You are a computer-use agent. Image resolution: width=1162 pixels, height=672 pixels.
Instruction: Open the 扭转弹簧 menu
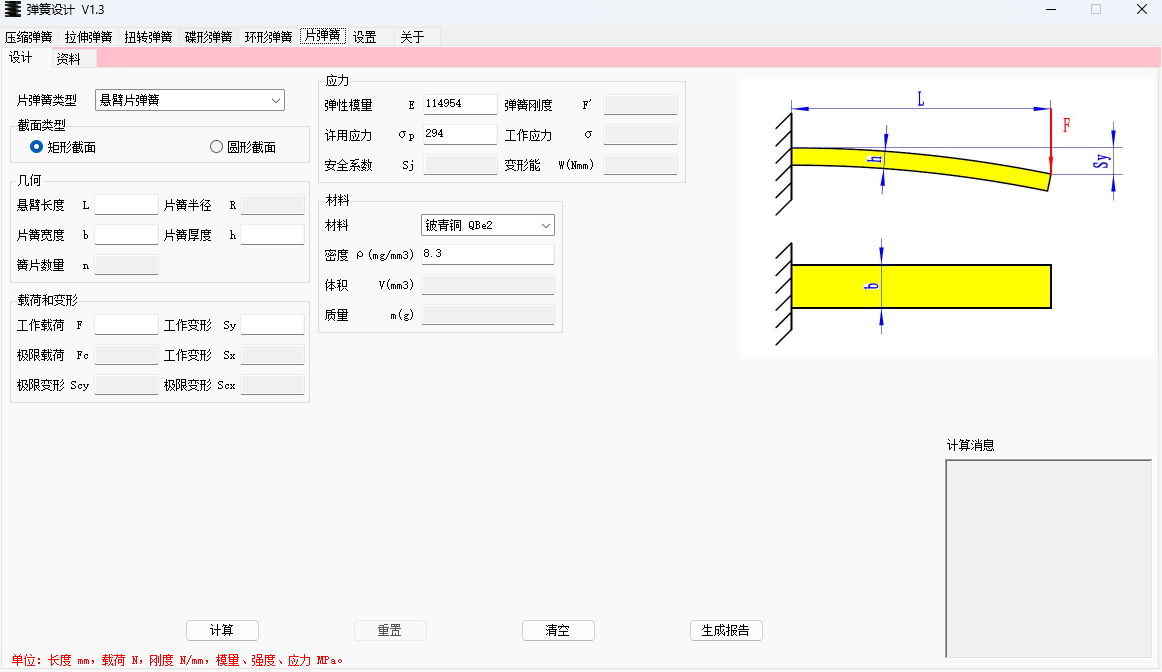point(148,36)
